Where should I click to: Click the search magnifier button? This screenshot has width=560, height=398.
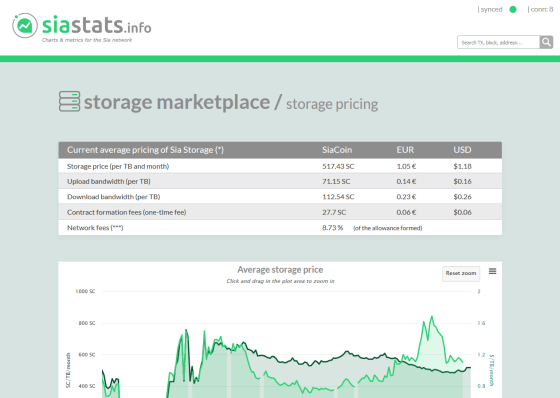(x=546, y=42)
